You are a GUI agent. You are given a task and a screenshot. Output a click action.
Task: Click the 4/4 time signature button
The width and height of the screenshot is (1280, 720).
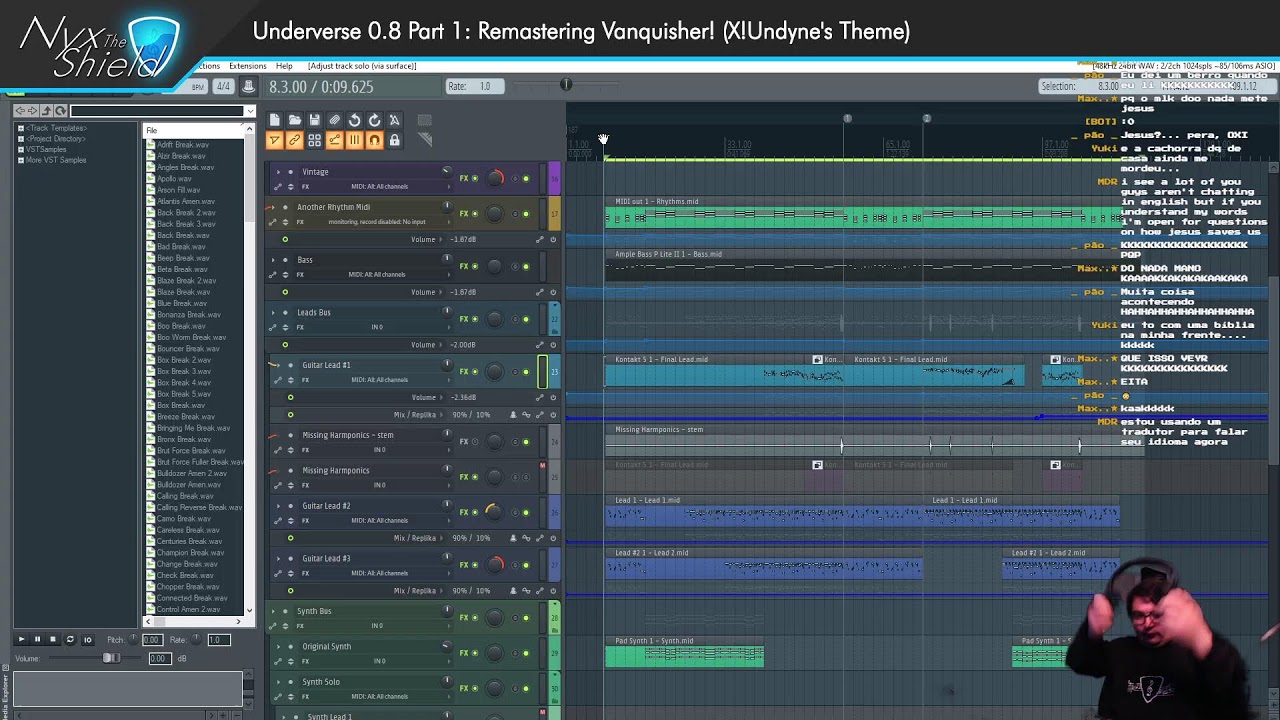[x=223, y=87]
